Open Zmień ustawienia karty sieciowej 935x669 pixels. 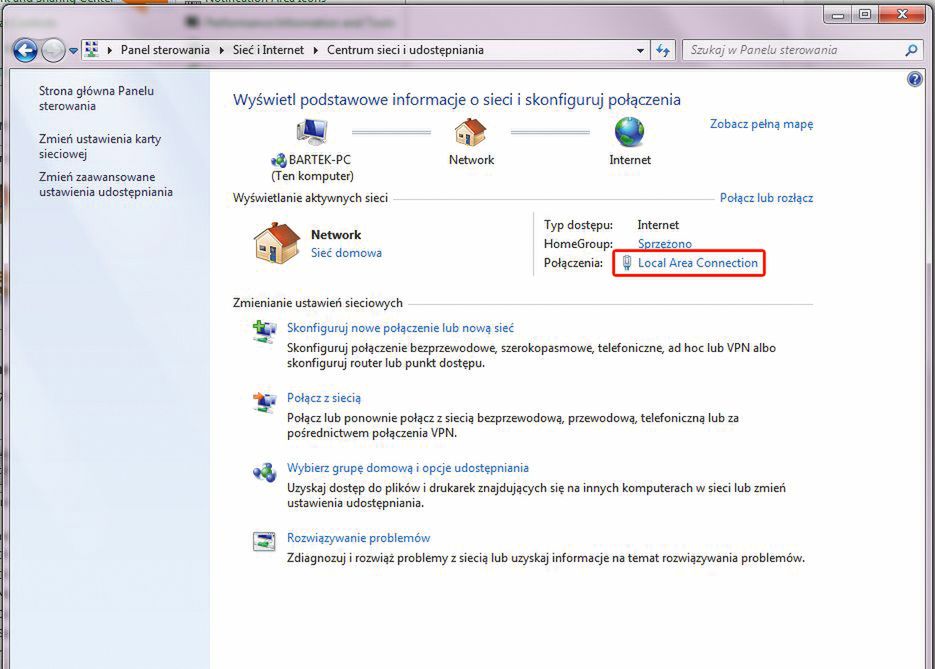point(100,146)
